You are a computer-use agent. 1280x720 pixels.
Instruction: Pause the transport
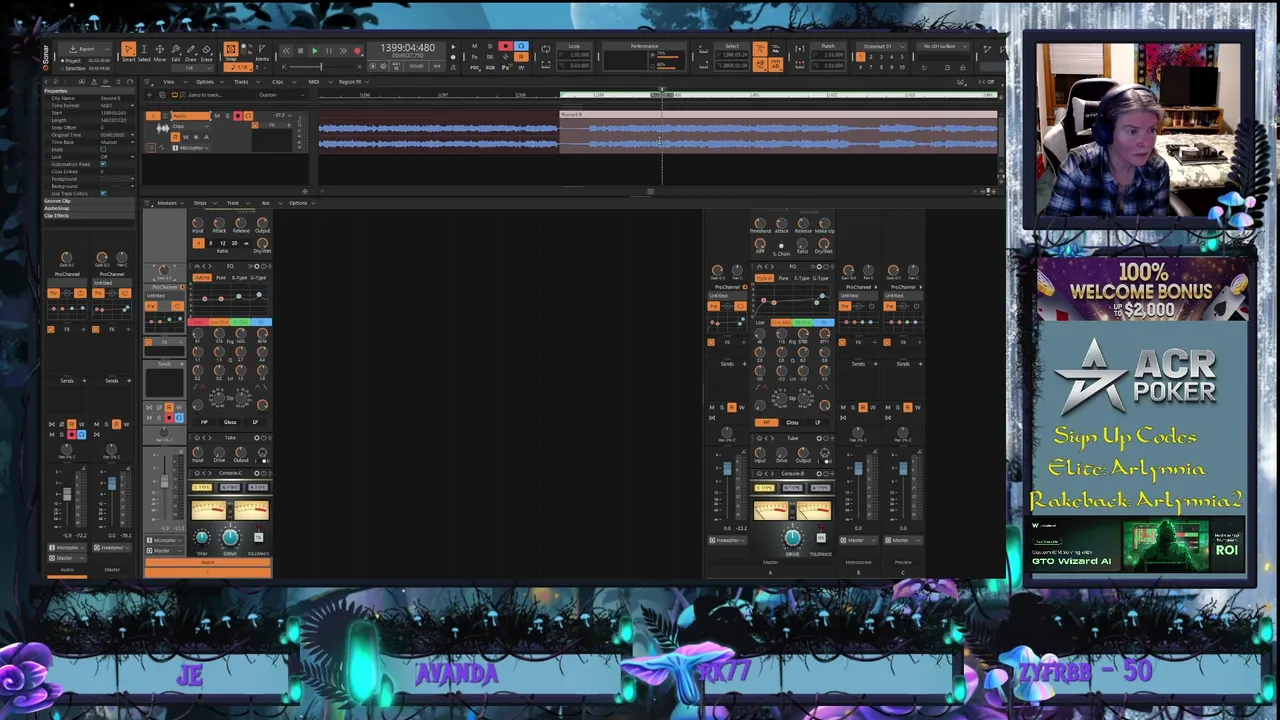[x=329, y=51]
